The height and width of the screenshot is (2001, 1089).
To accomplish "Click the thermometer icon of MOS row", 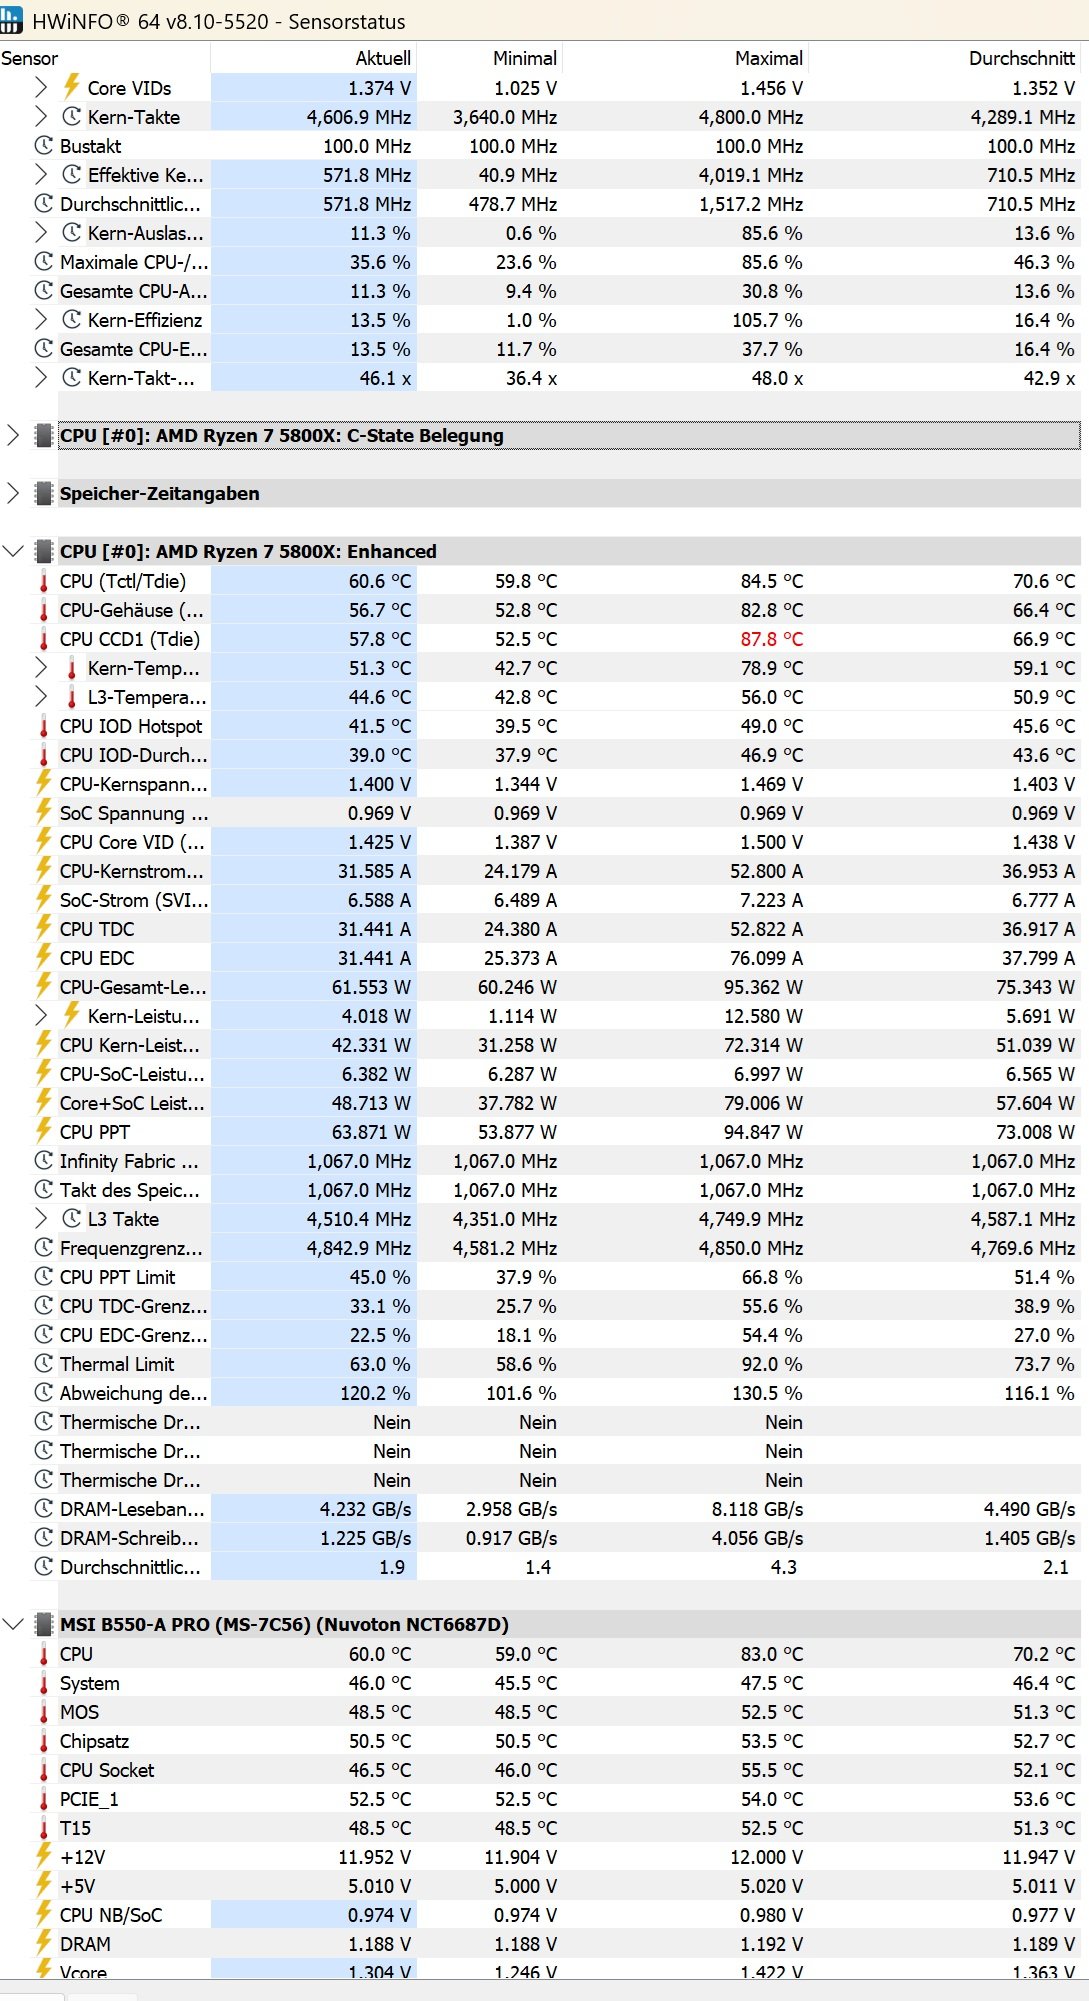I will pyautogui.click(x=43, y=1713).
